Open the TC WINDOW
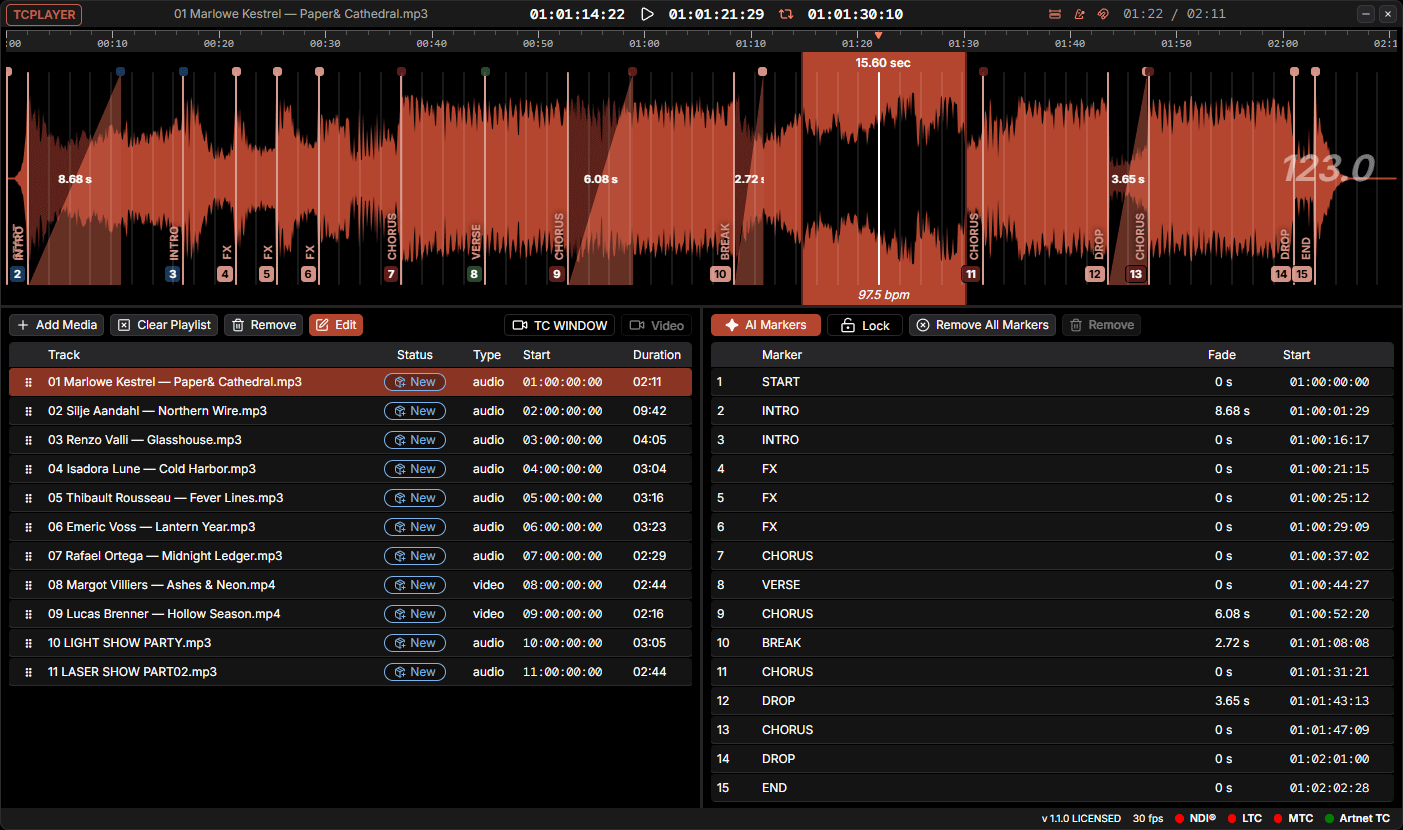Screen dimensions: 1403x830 tap(560, 325)
